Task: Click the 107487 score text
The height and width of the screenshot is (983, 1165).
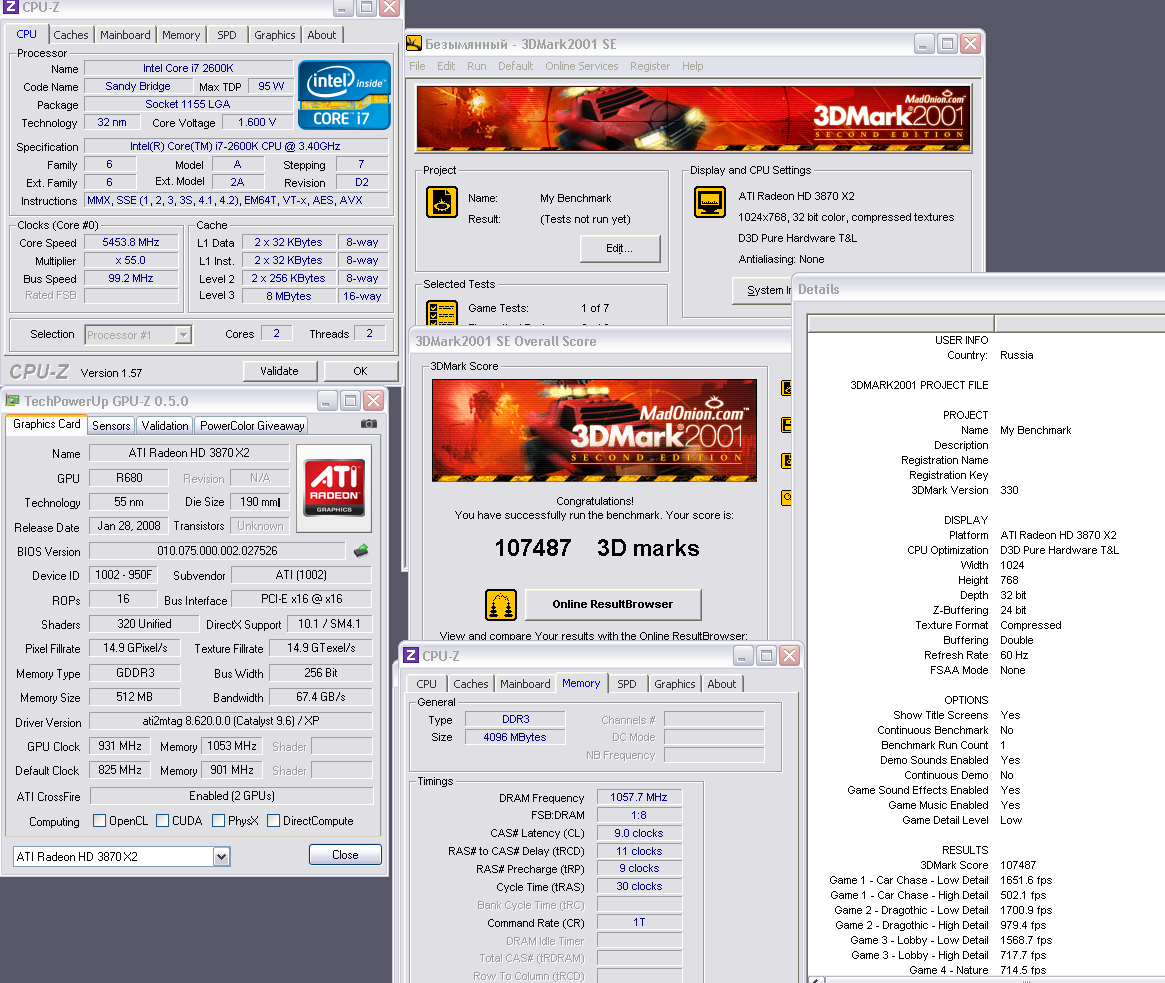Action: (533, 548)
